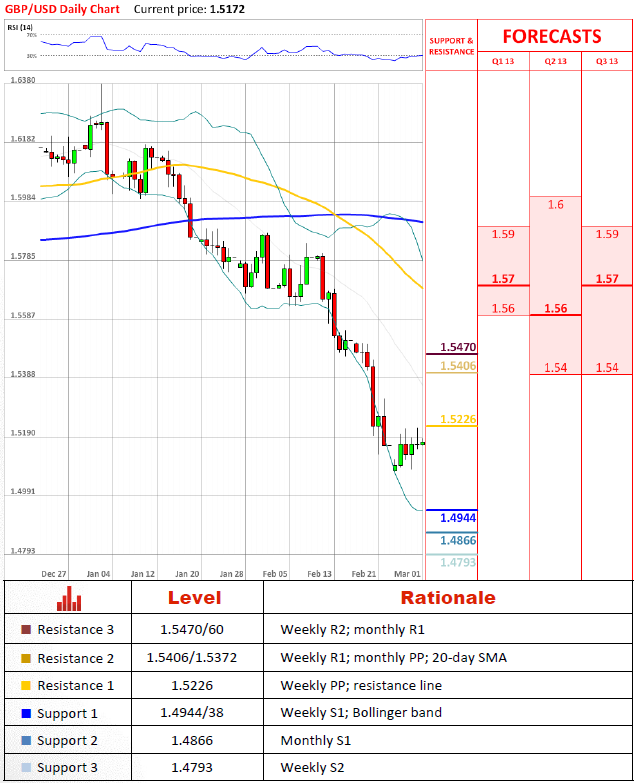
Task: Click the 1.6 forecast value under Q2 13
Action: (x=556, y=204)
